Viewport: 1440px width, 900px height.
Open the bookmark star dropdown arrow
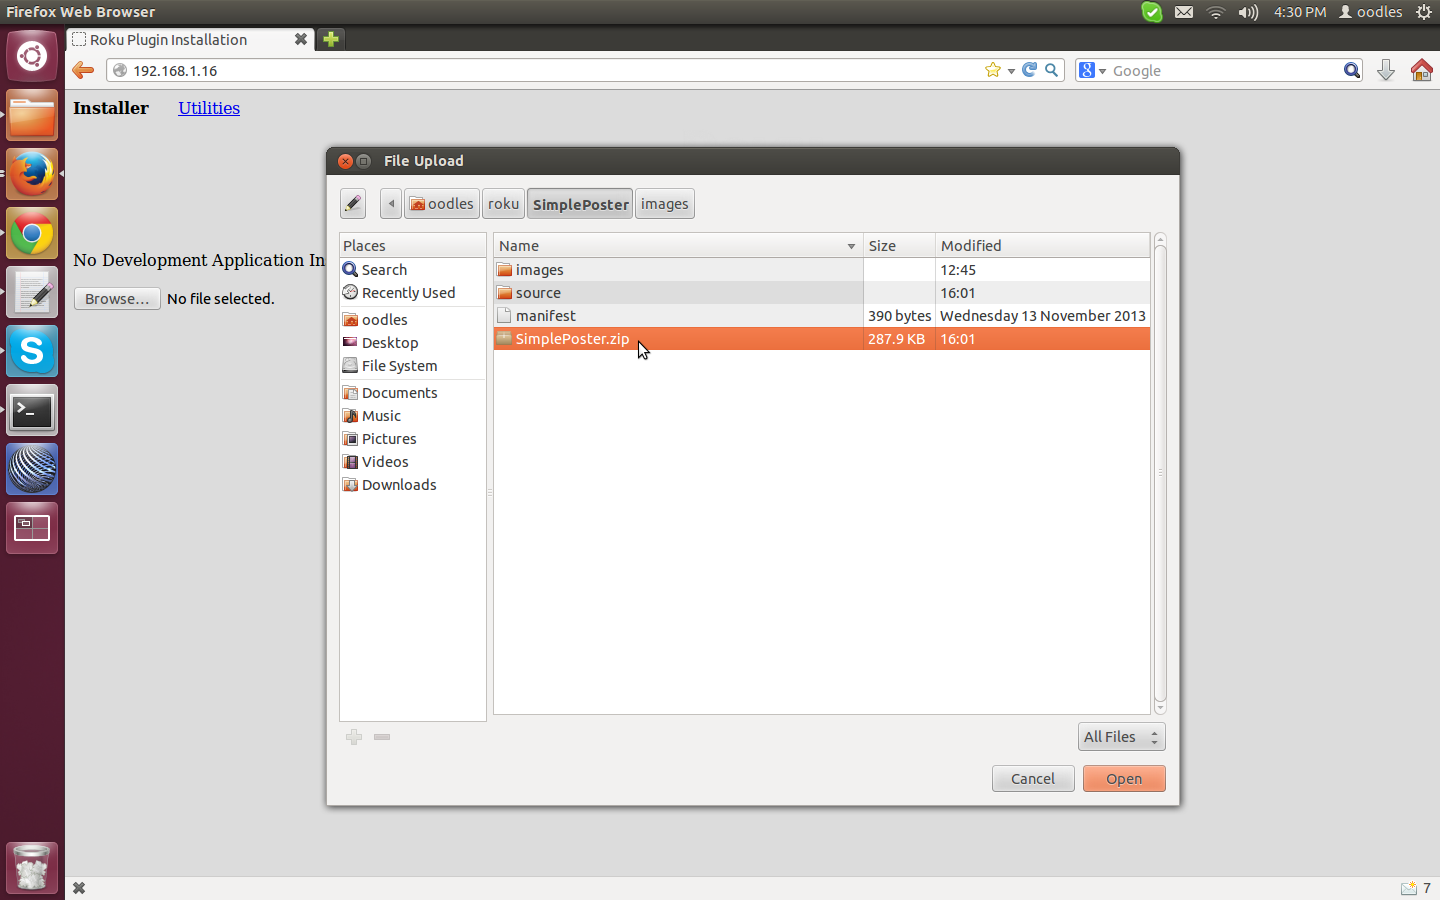pyautogui.click(x=1011, y=71)
